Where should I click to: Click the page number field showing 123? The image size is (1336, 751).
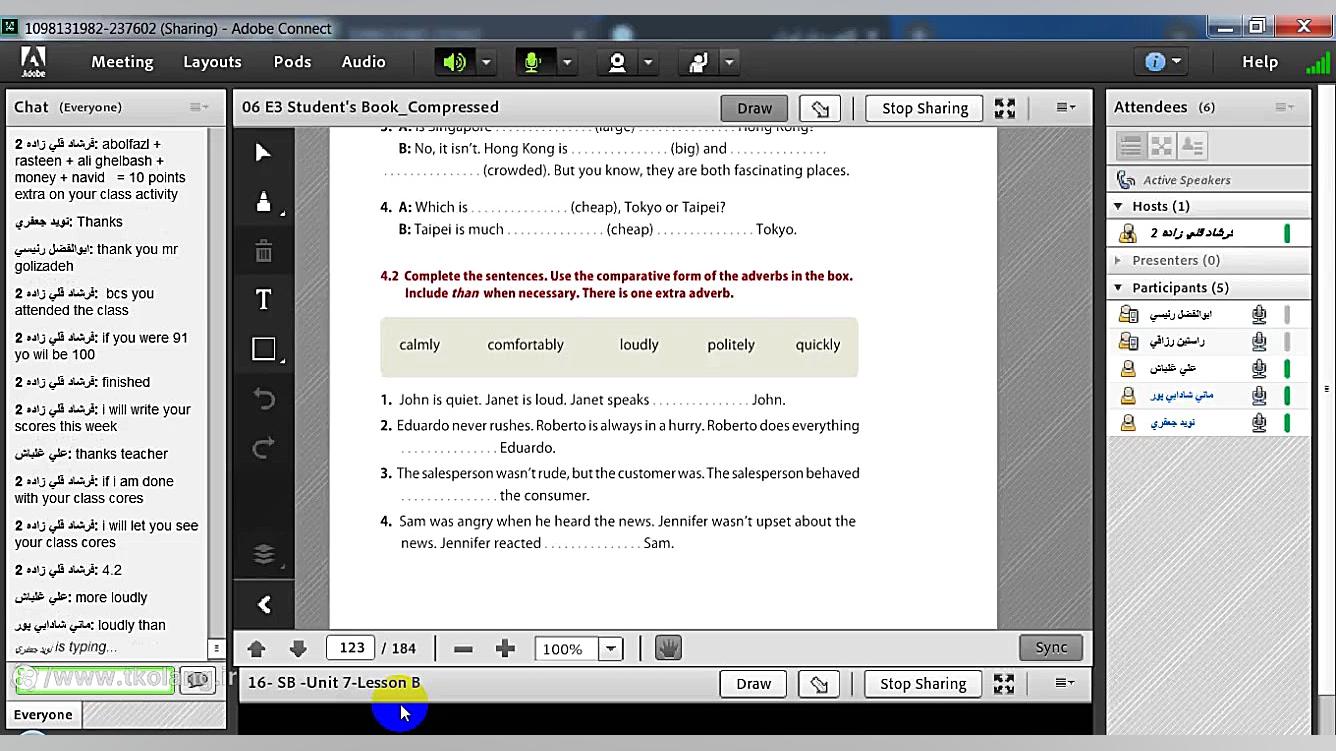coord(351,648)
